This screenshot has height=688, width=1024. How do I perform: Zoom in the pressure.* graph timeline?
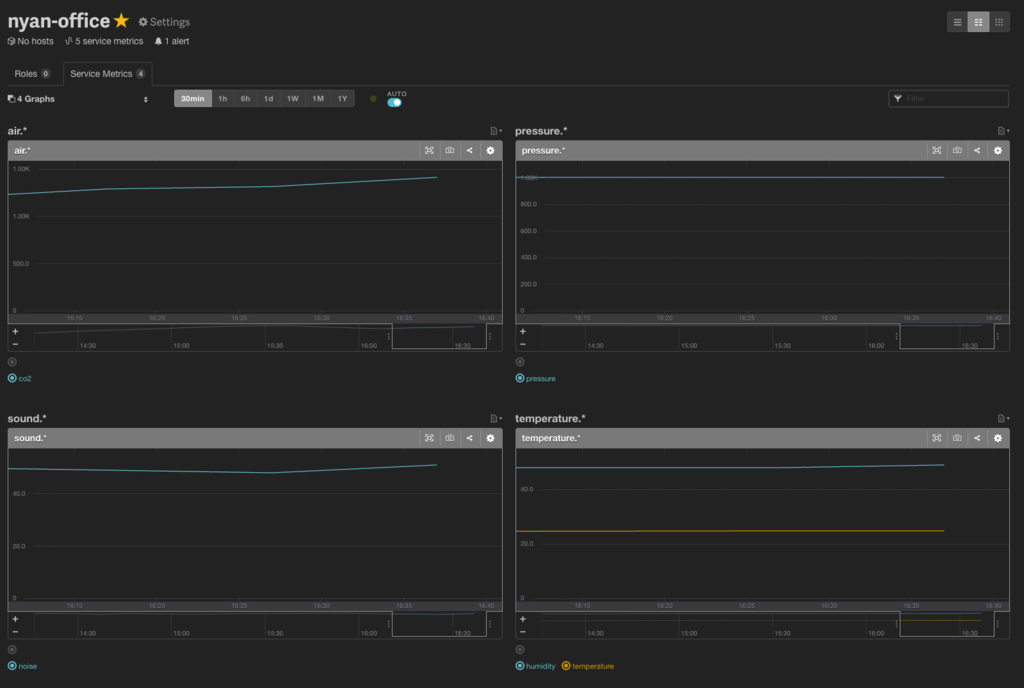[x=522, y=332]
